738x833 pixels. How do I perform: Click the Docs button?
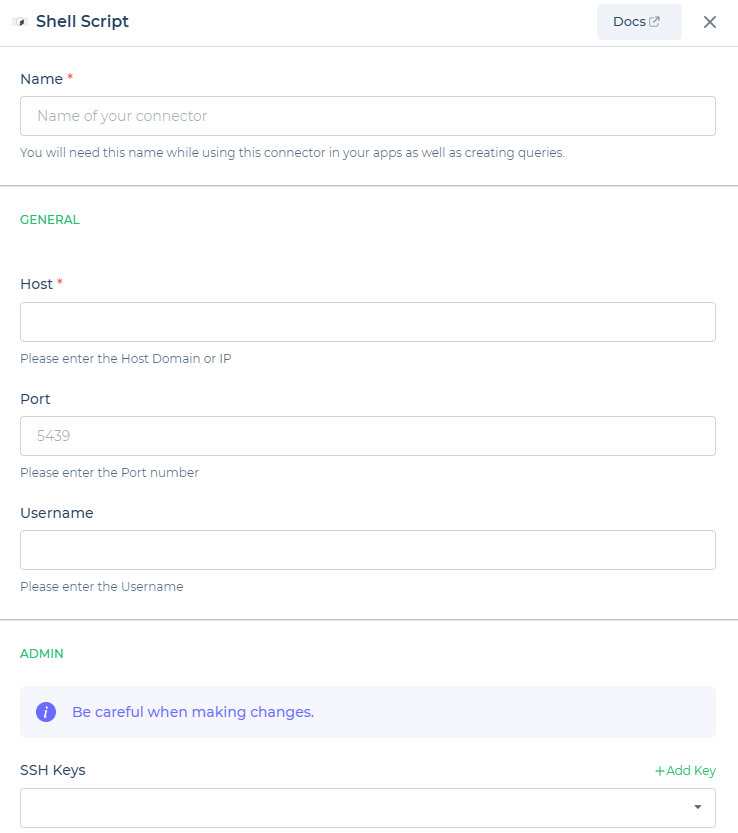[x=639, y=22]
